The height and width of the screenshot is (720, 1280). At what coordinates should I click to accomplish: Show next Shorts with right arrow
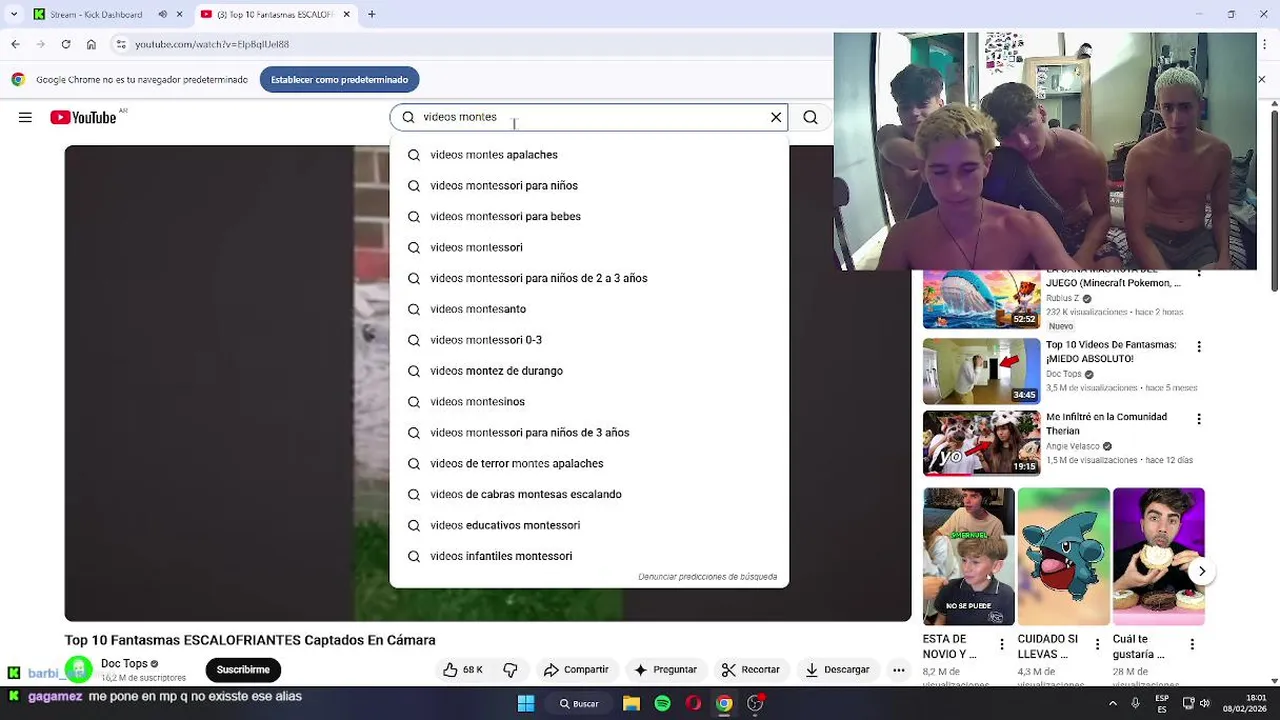click(x=1202, y=571)
